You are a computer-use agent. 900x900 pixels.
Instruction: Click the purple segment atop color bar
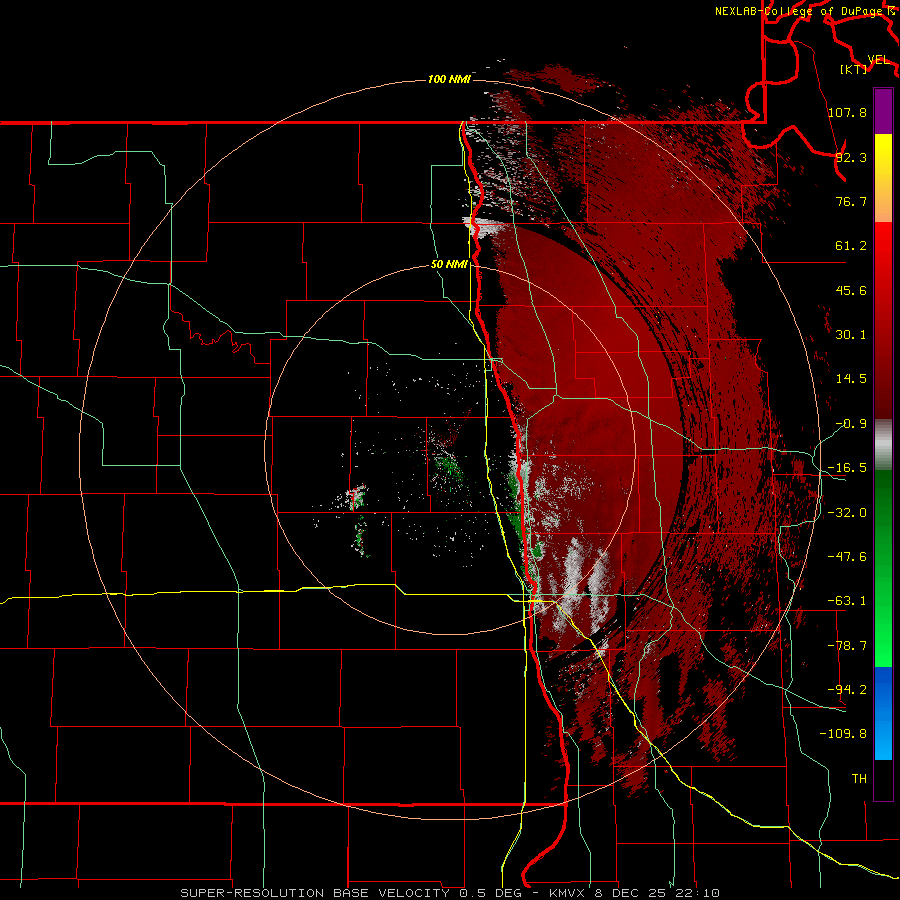pyautogui.click(x=883, y=111)
